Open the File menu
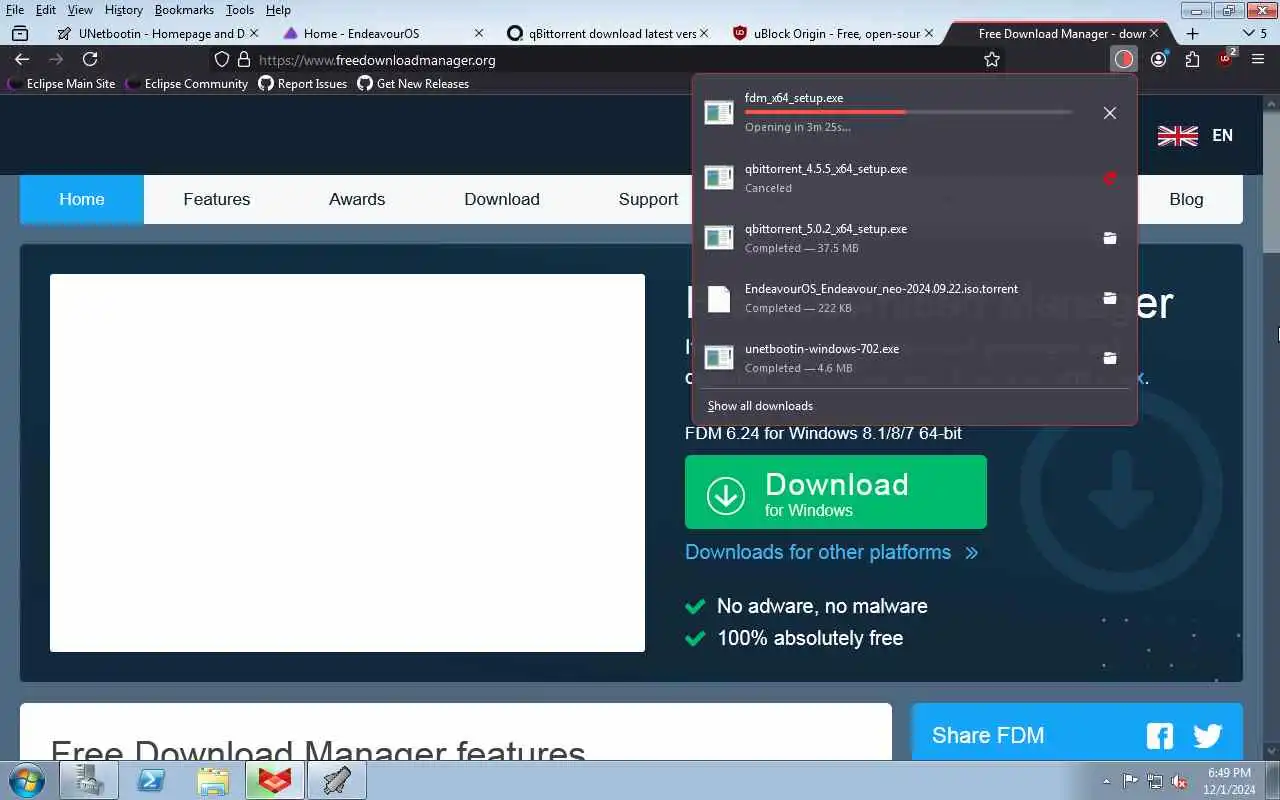This screenshot has width=1280, height=800. 15,10
